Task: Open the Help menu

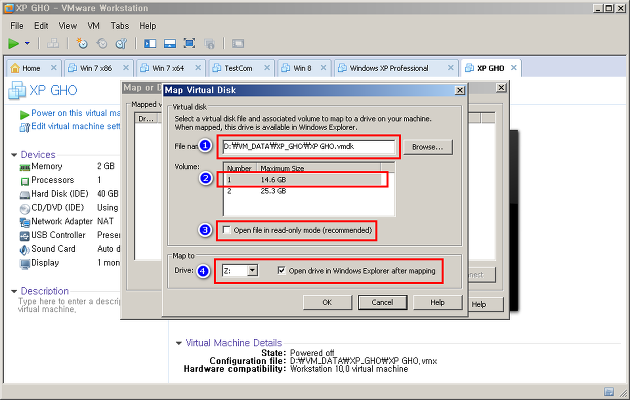Action: tap(147, 26)
